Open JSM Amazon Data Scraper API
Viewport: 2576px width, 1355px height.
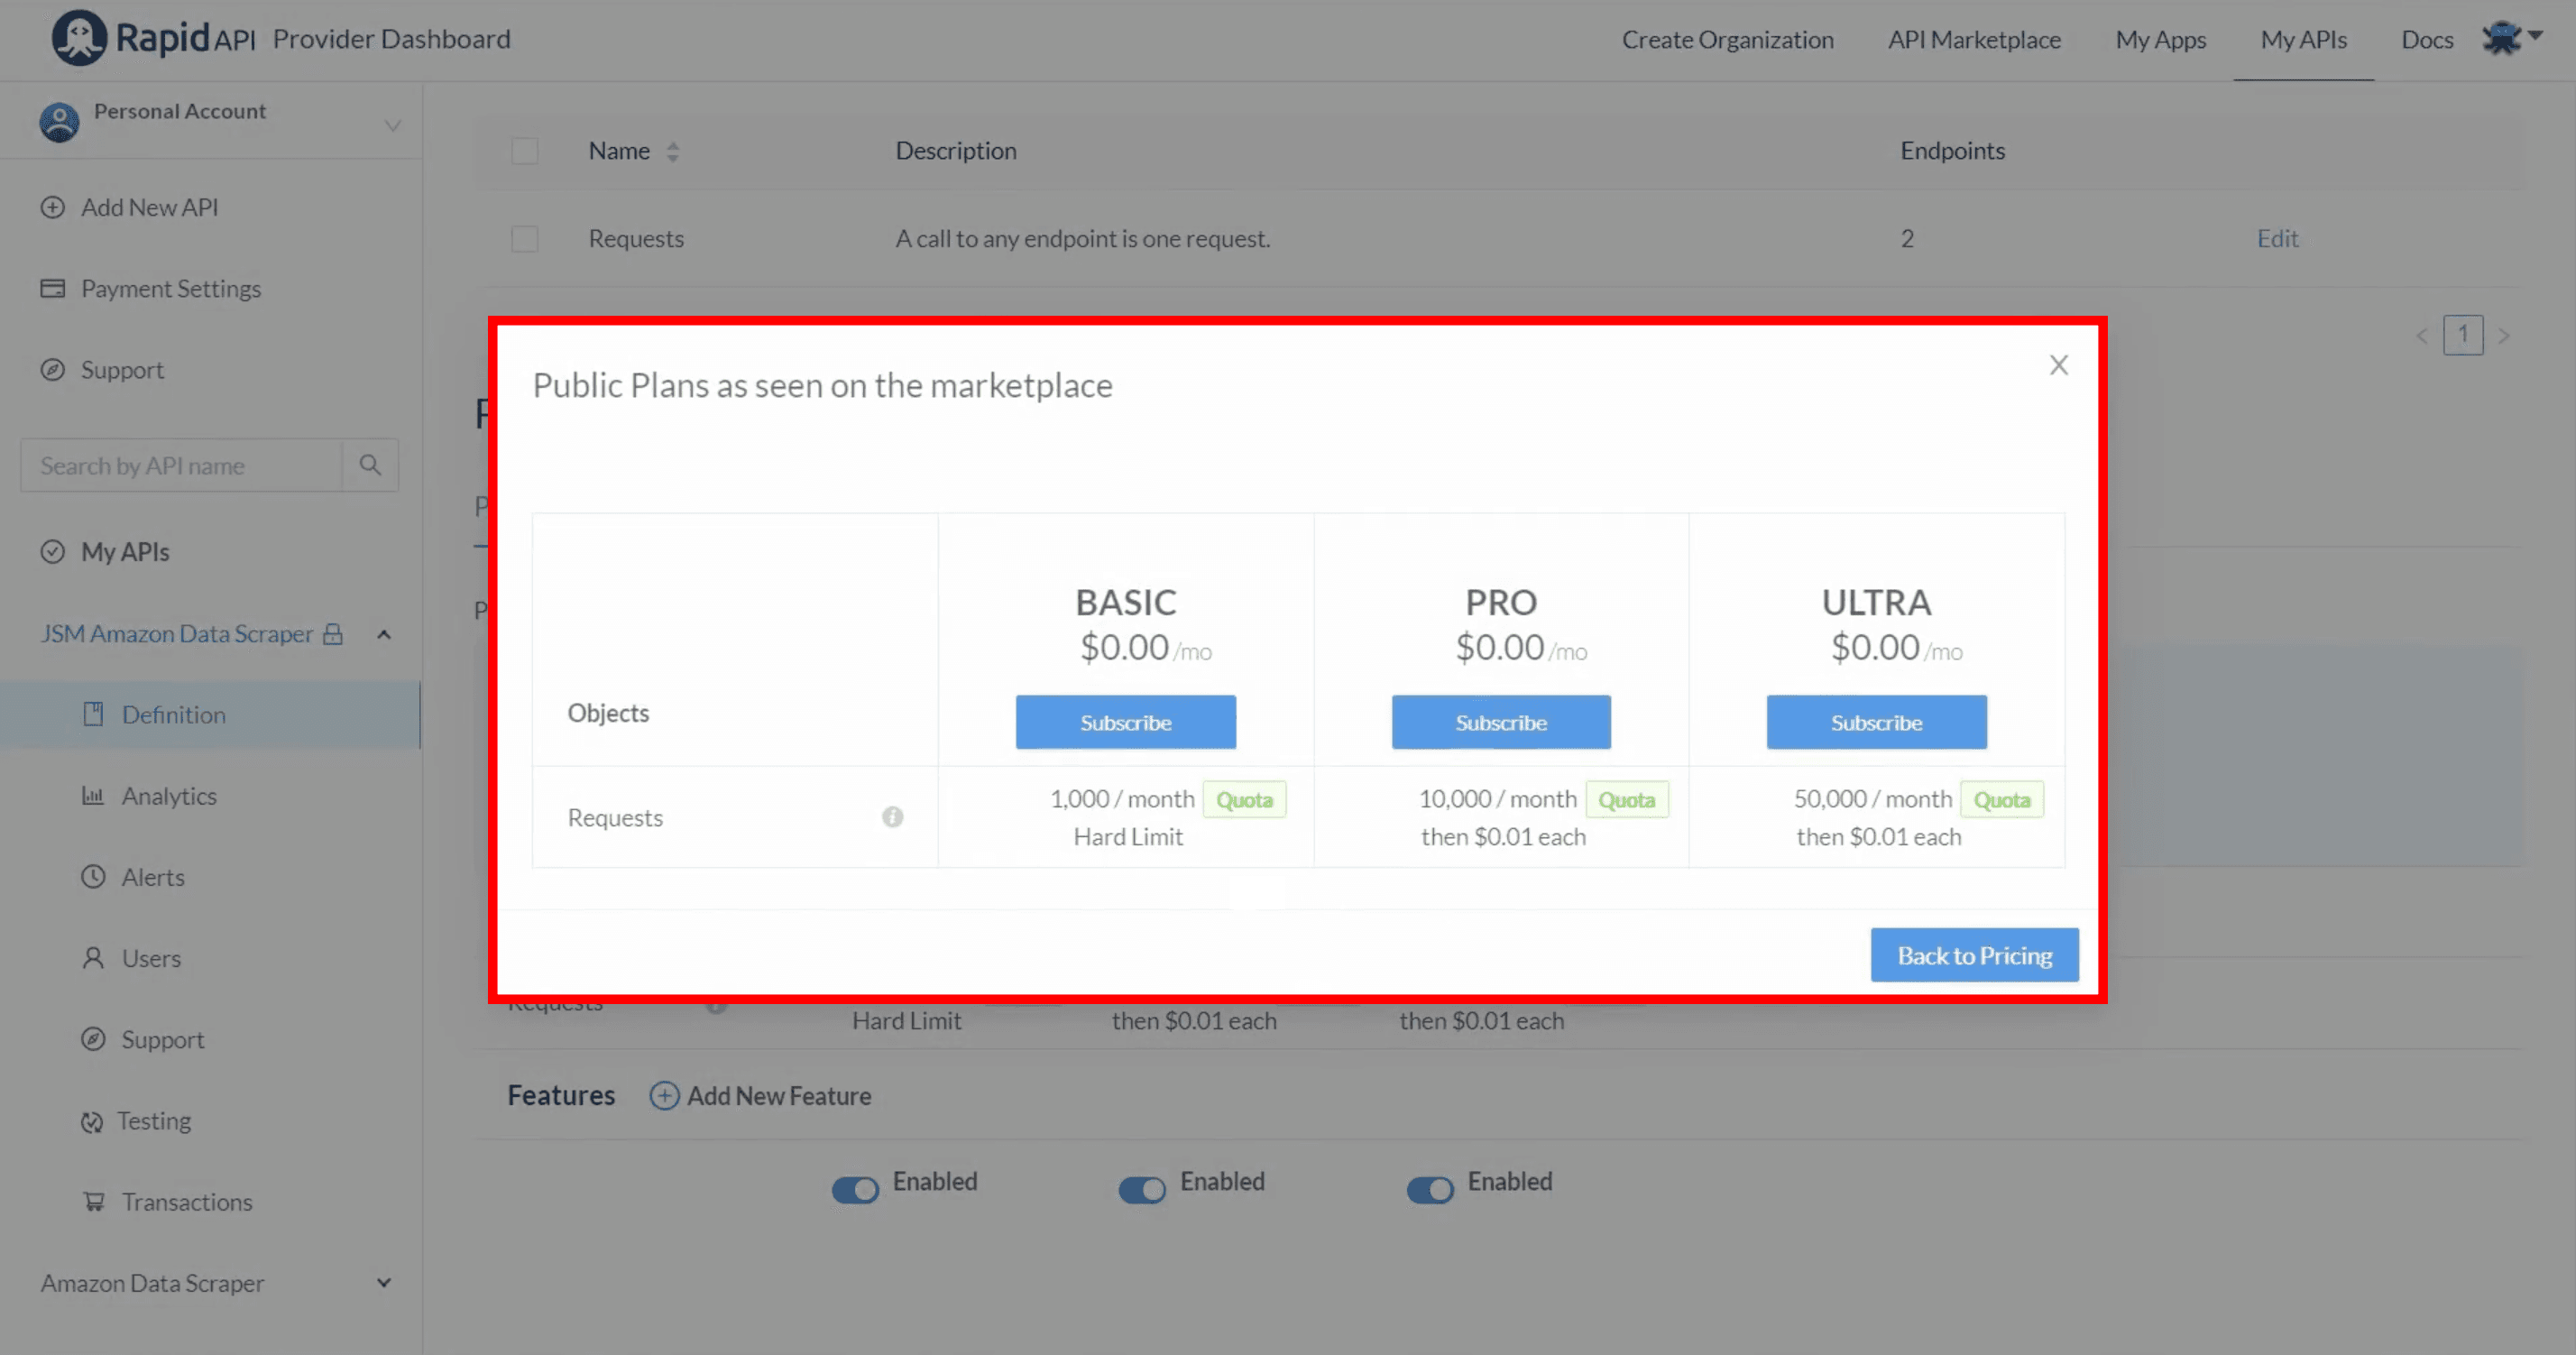(x=177, y=634)
